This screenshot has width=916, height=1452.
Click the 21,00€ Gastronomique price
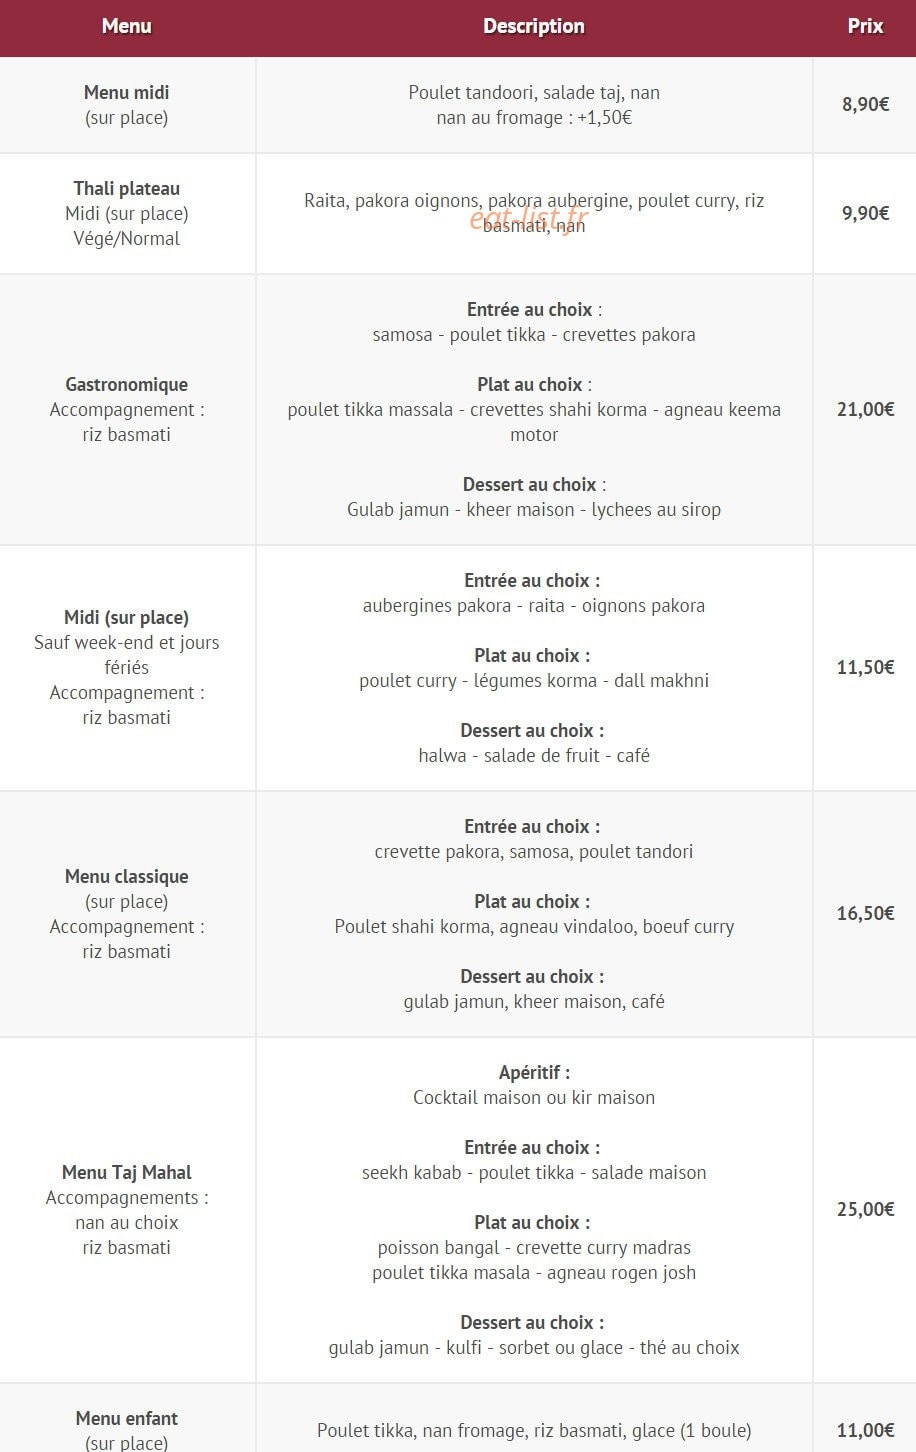pos(865,409)
